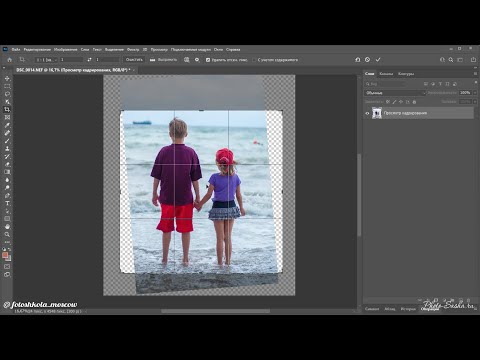
Task: Open the crop tool preset picker
Action: [x=23, y=60]
